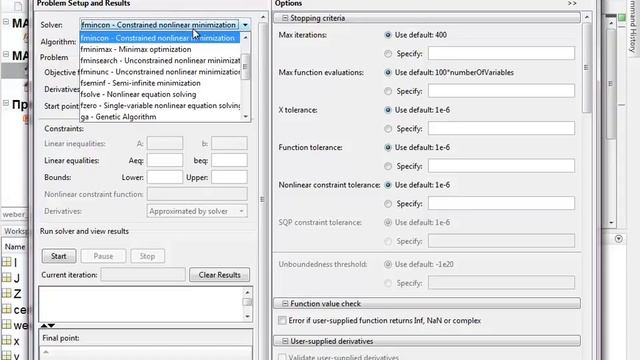Click the >> expand Options arrows

click(x=572, y=3)
